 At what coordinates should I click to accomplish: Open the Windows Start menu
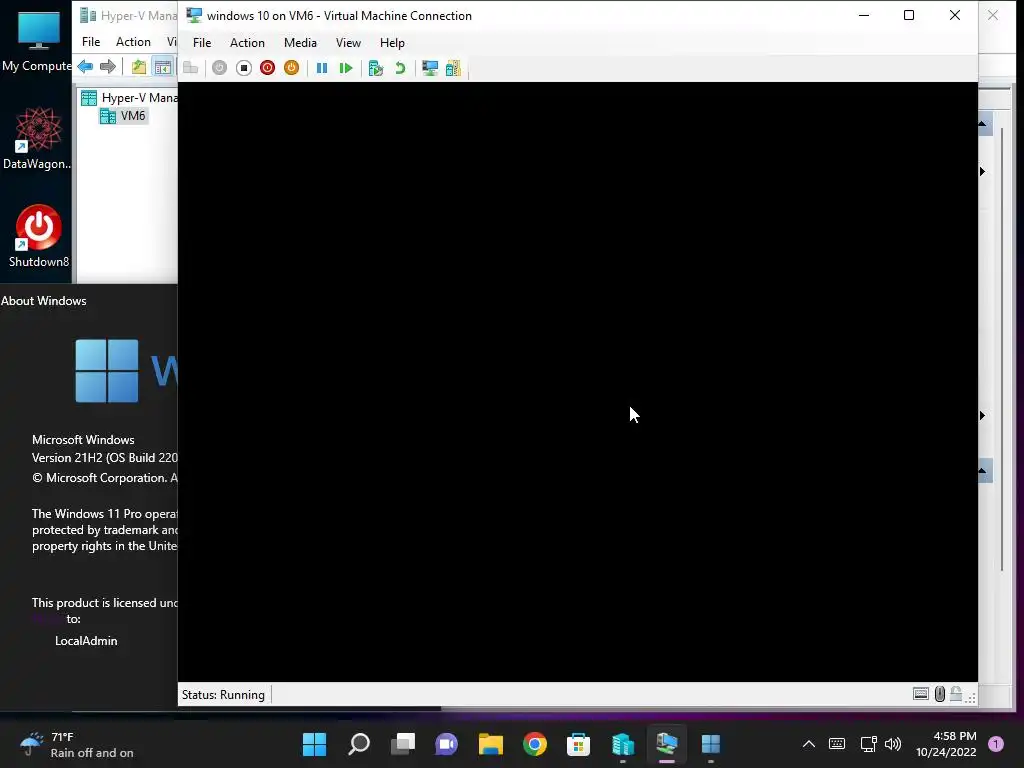coord(314,744)
